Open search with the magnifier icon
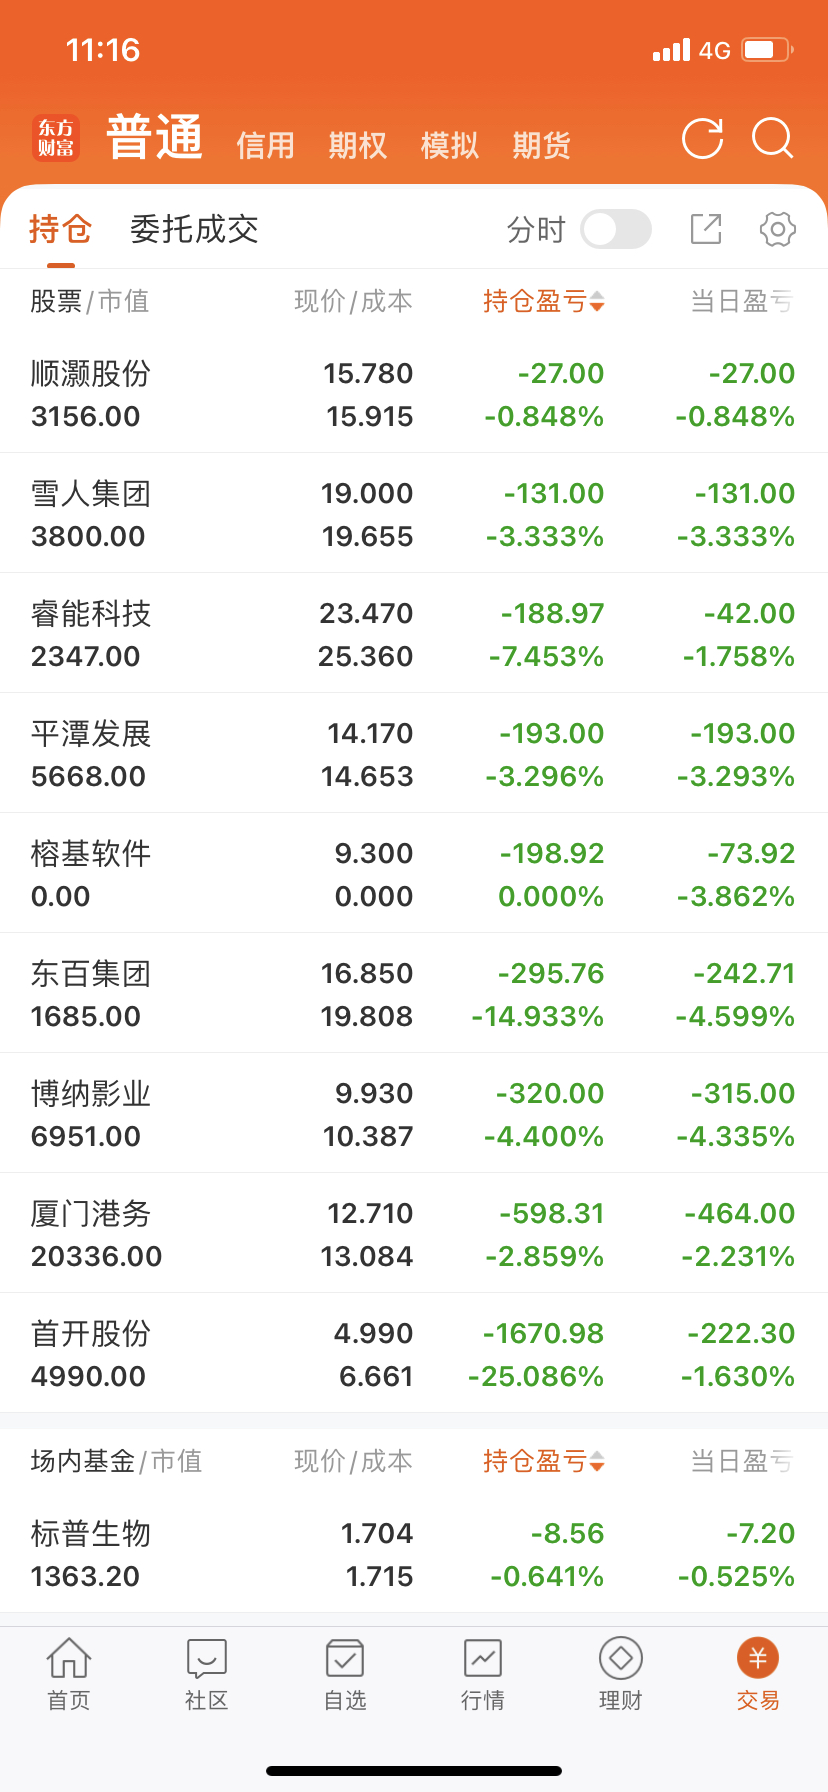This screenshot has height=1792, width=828. click(772, 139)
